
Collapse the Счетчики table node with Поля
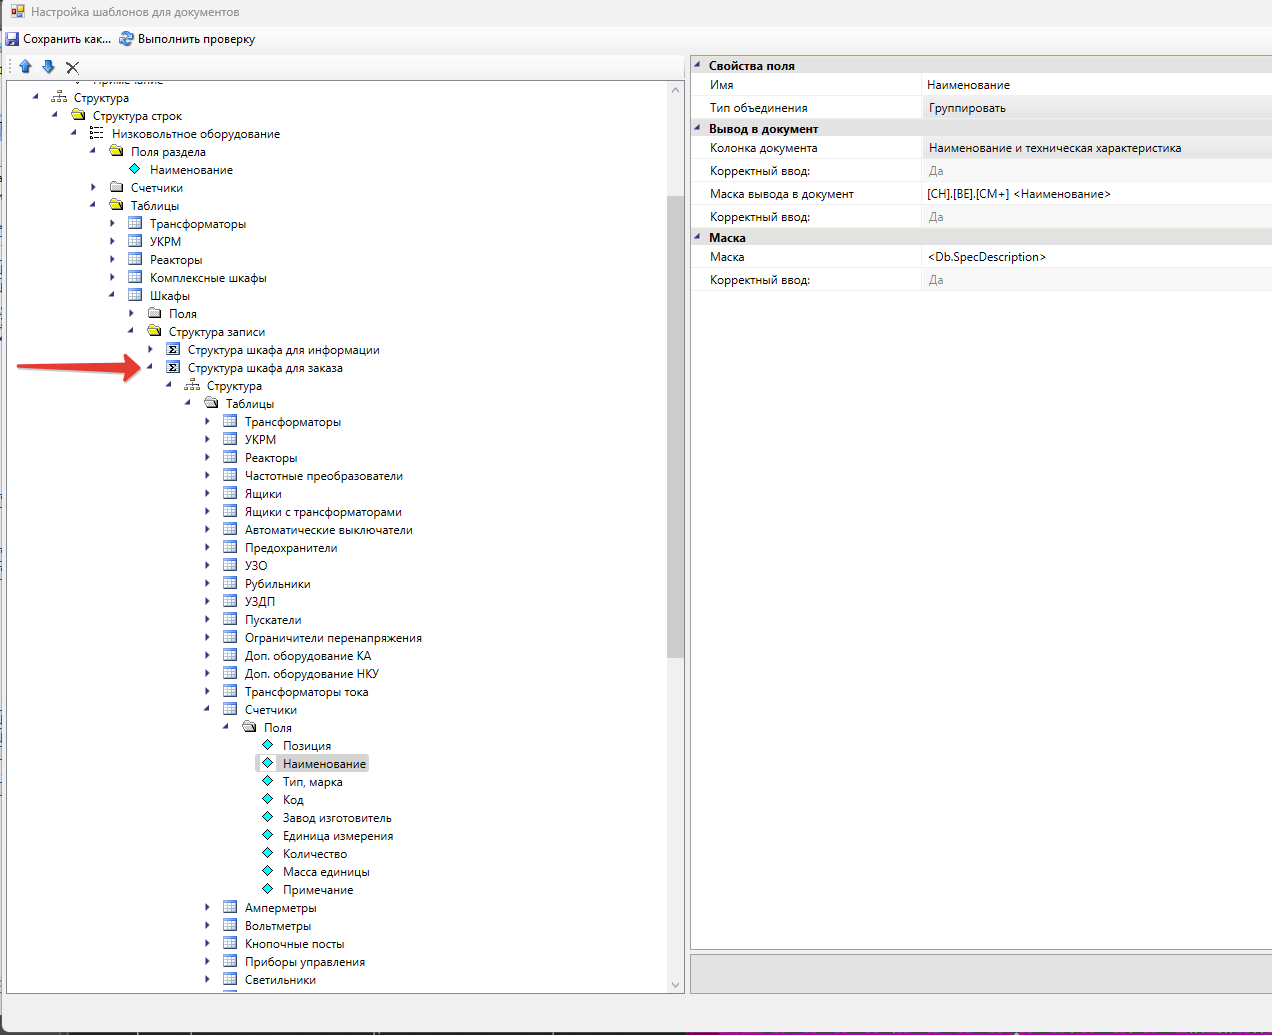click(208, 710)
